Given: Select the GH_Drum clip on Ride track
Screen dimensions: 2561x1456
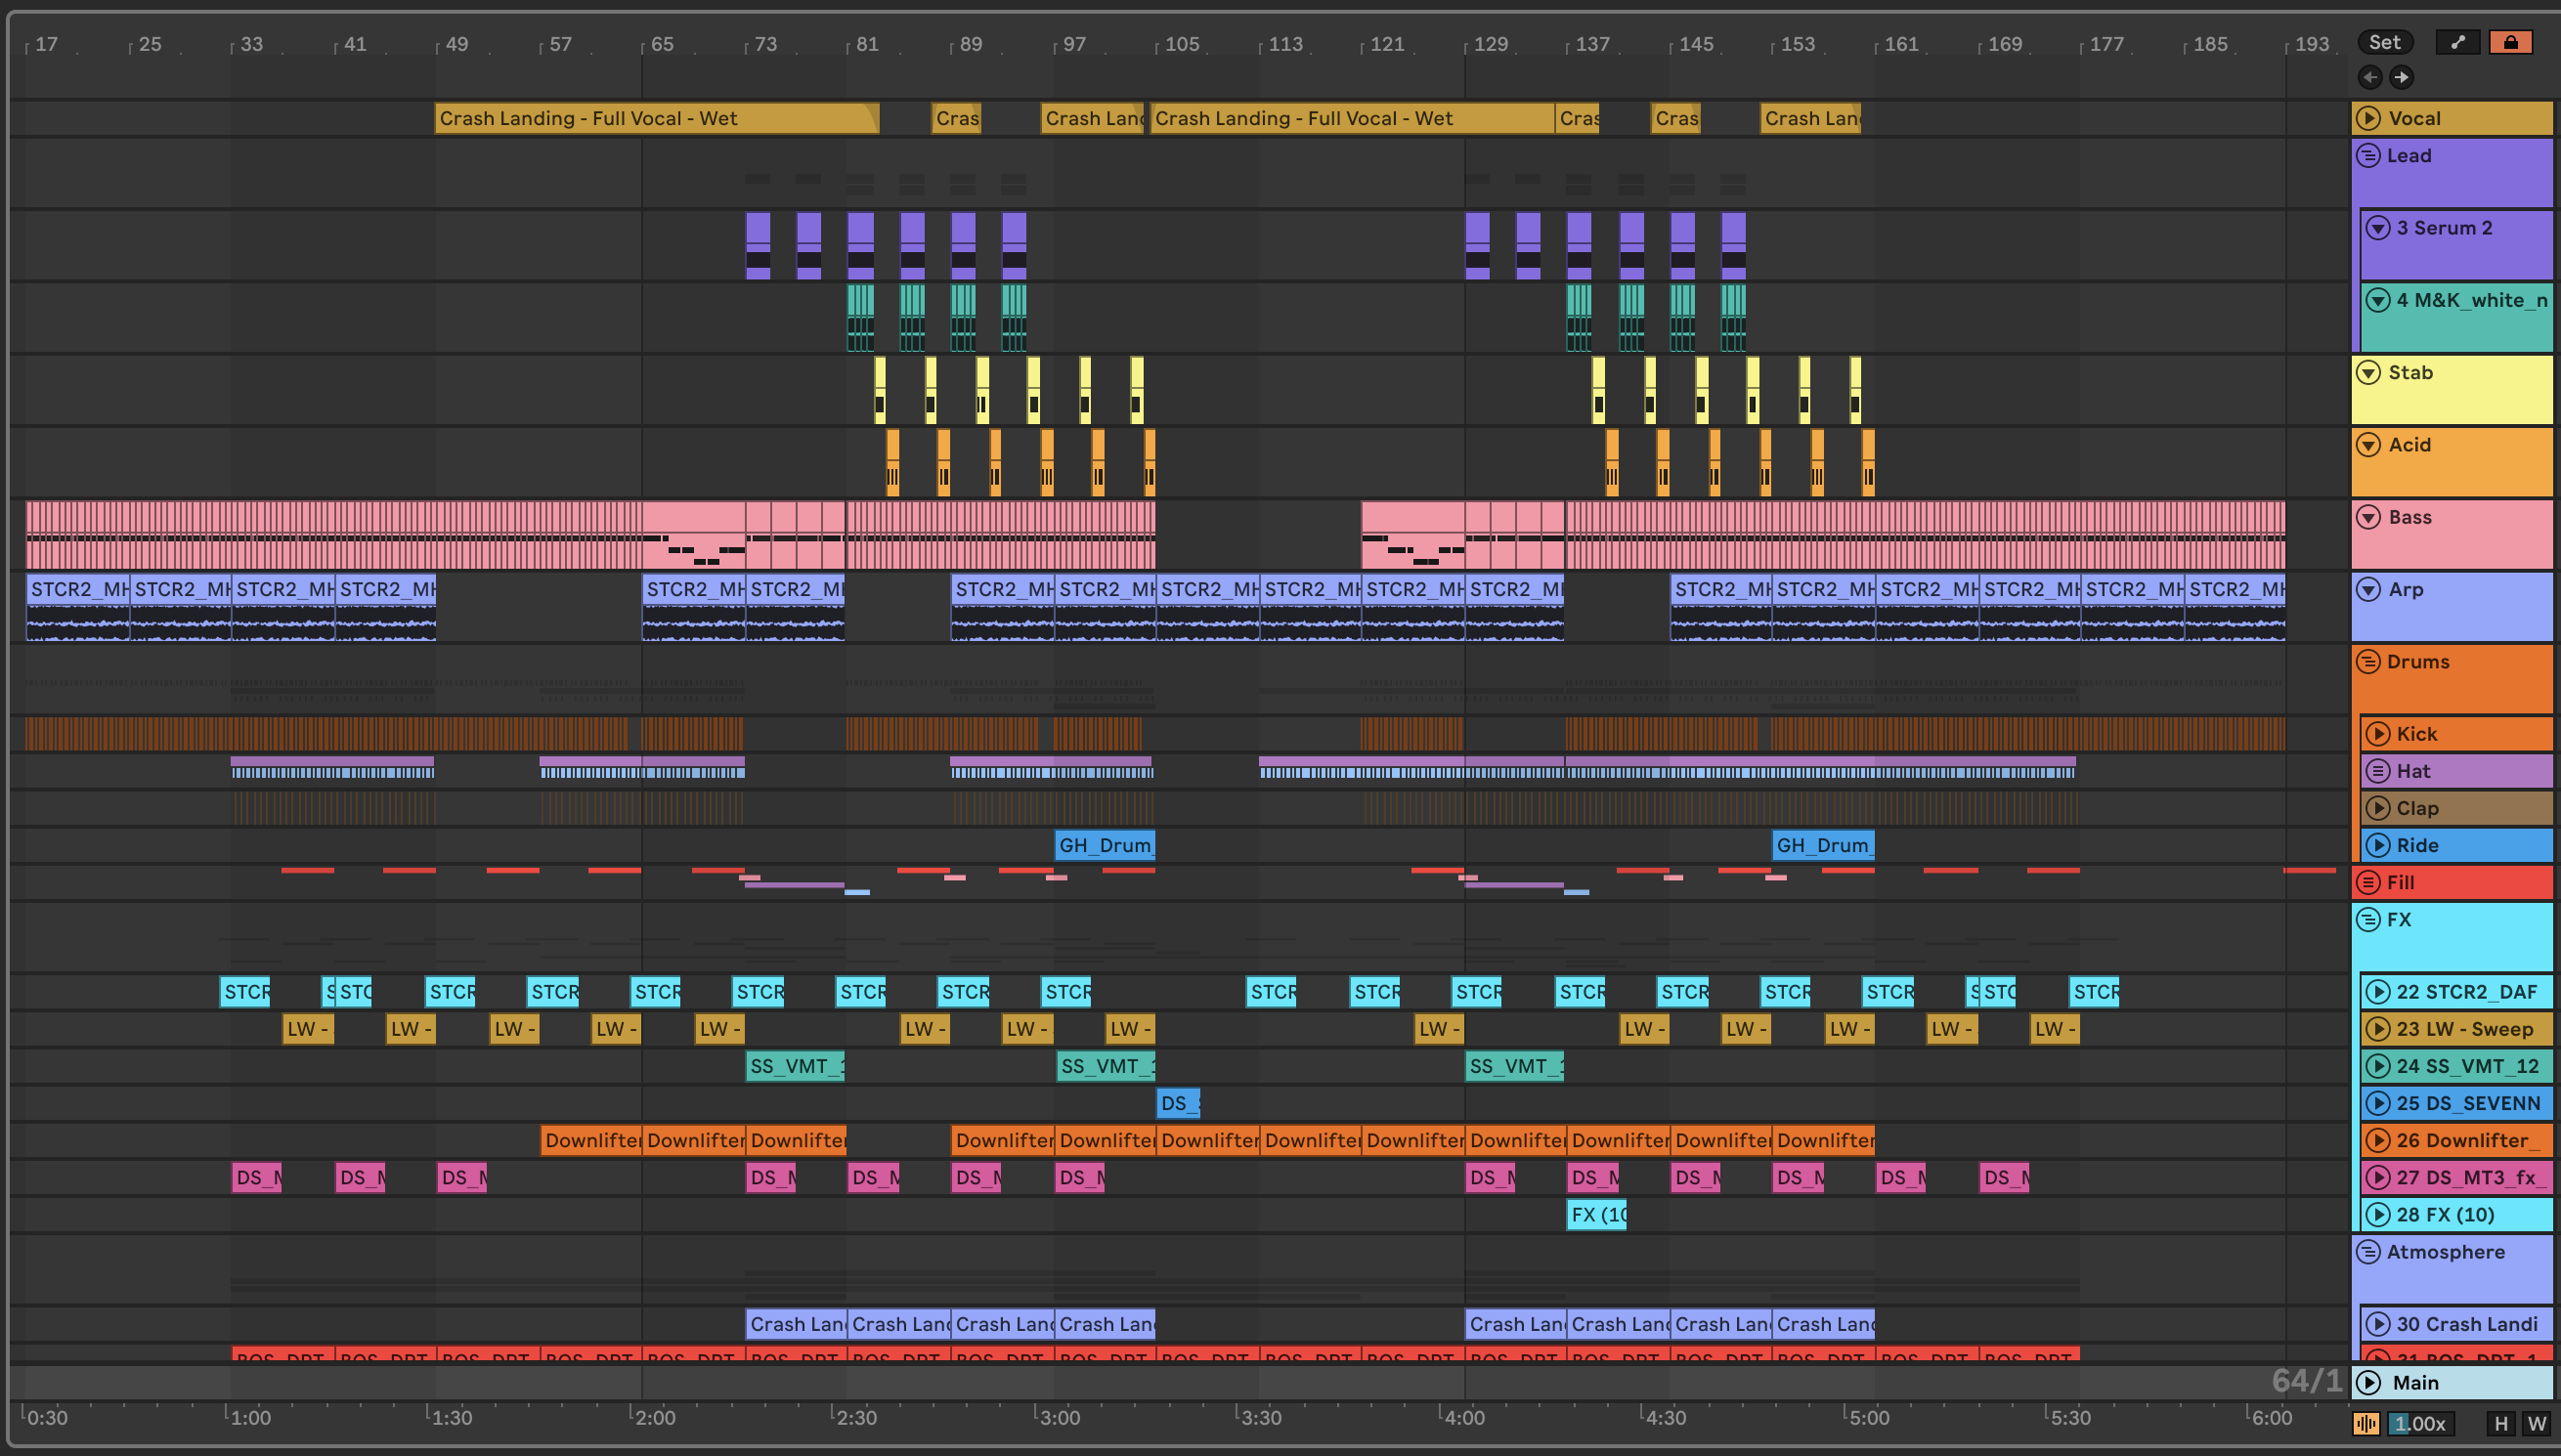Looking at the screenshot, I should (x=1104, y=845).
